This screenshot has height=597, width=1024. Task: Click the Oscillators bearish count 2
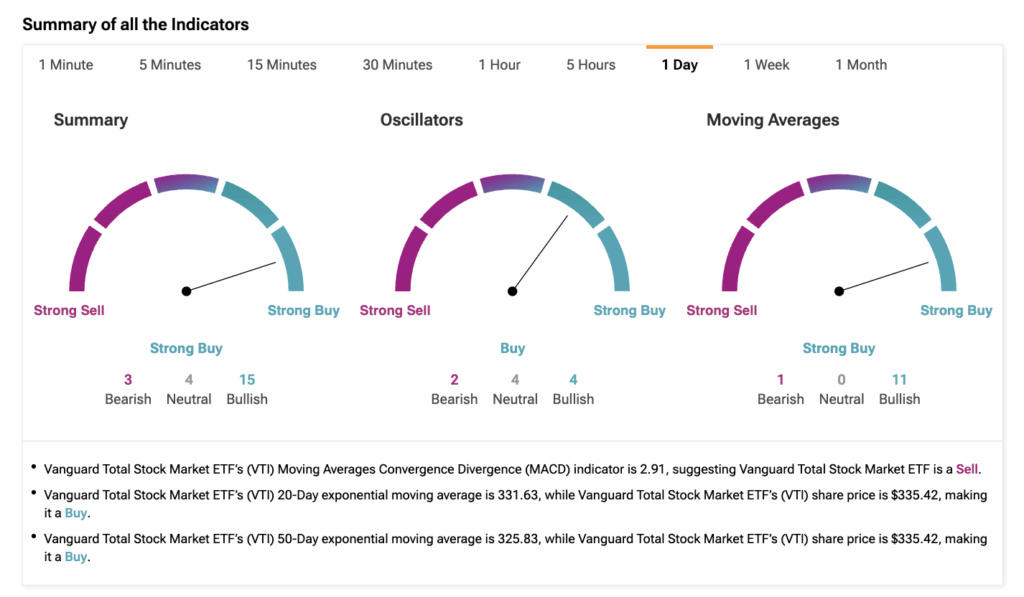[454, 379]
